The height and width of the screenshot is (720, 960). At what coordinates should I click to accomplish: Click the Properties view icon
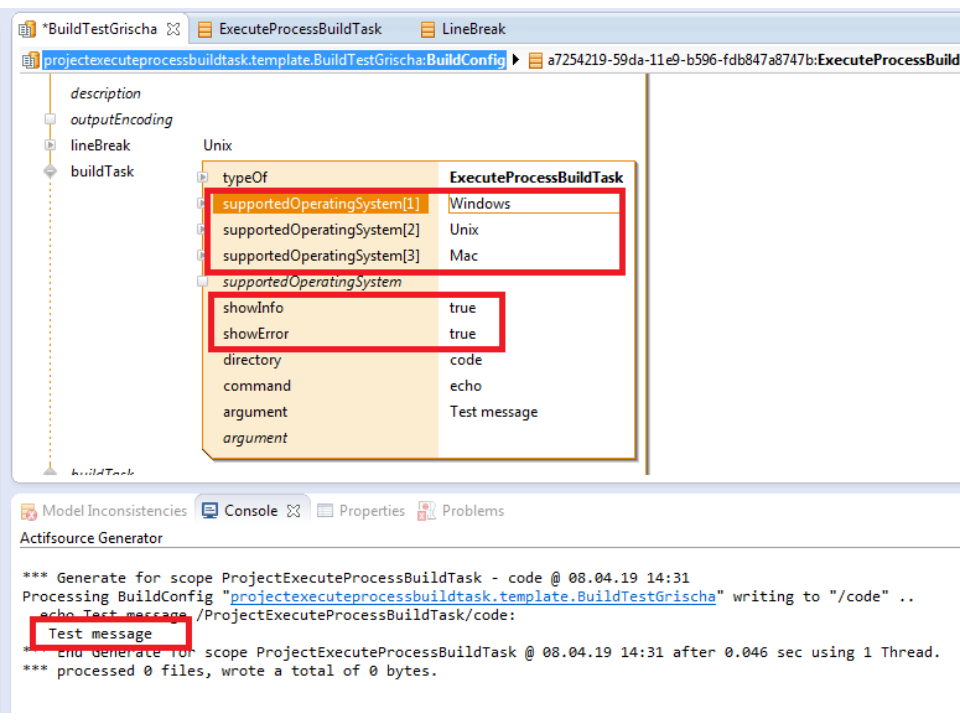(325, 511)
